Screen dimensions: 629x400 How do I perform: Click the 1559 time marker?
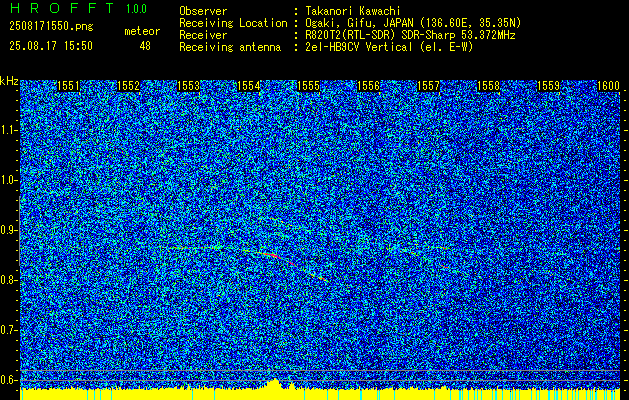click(548, 86)
